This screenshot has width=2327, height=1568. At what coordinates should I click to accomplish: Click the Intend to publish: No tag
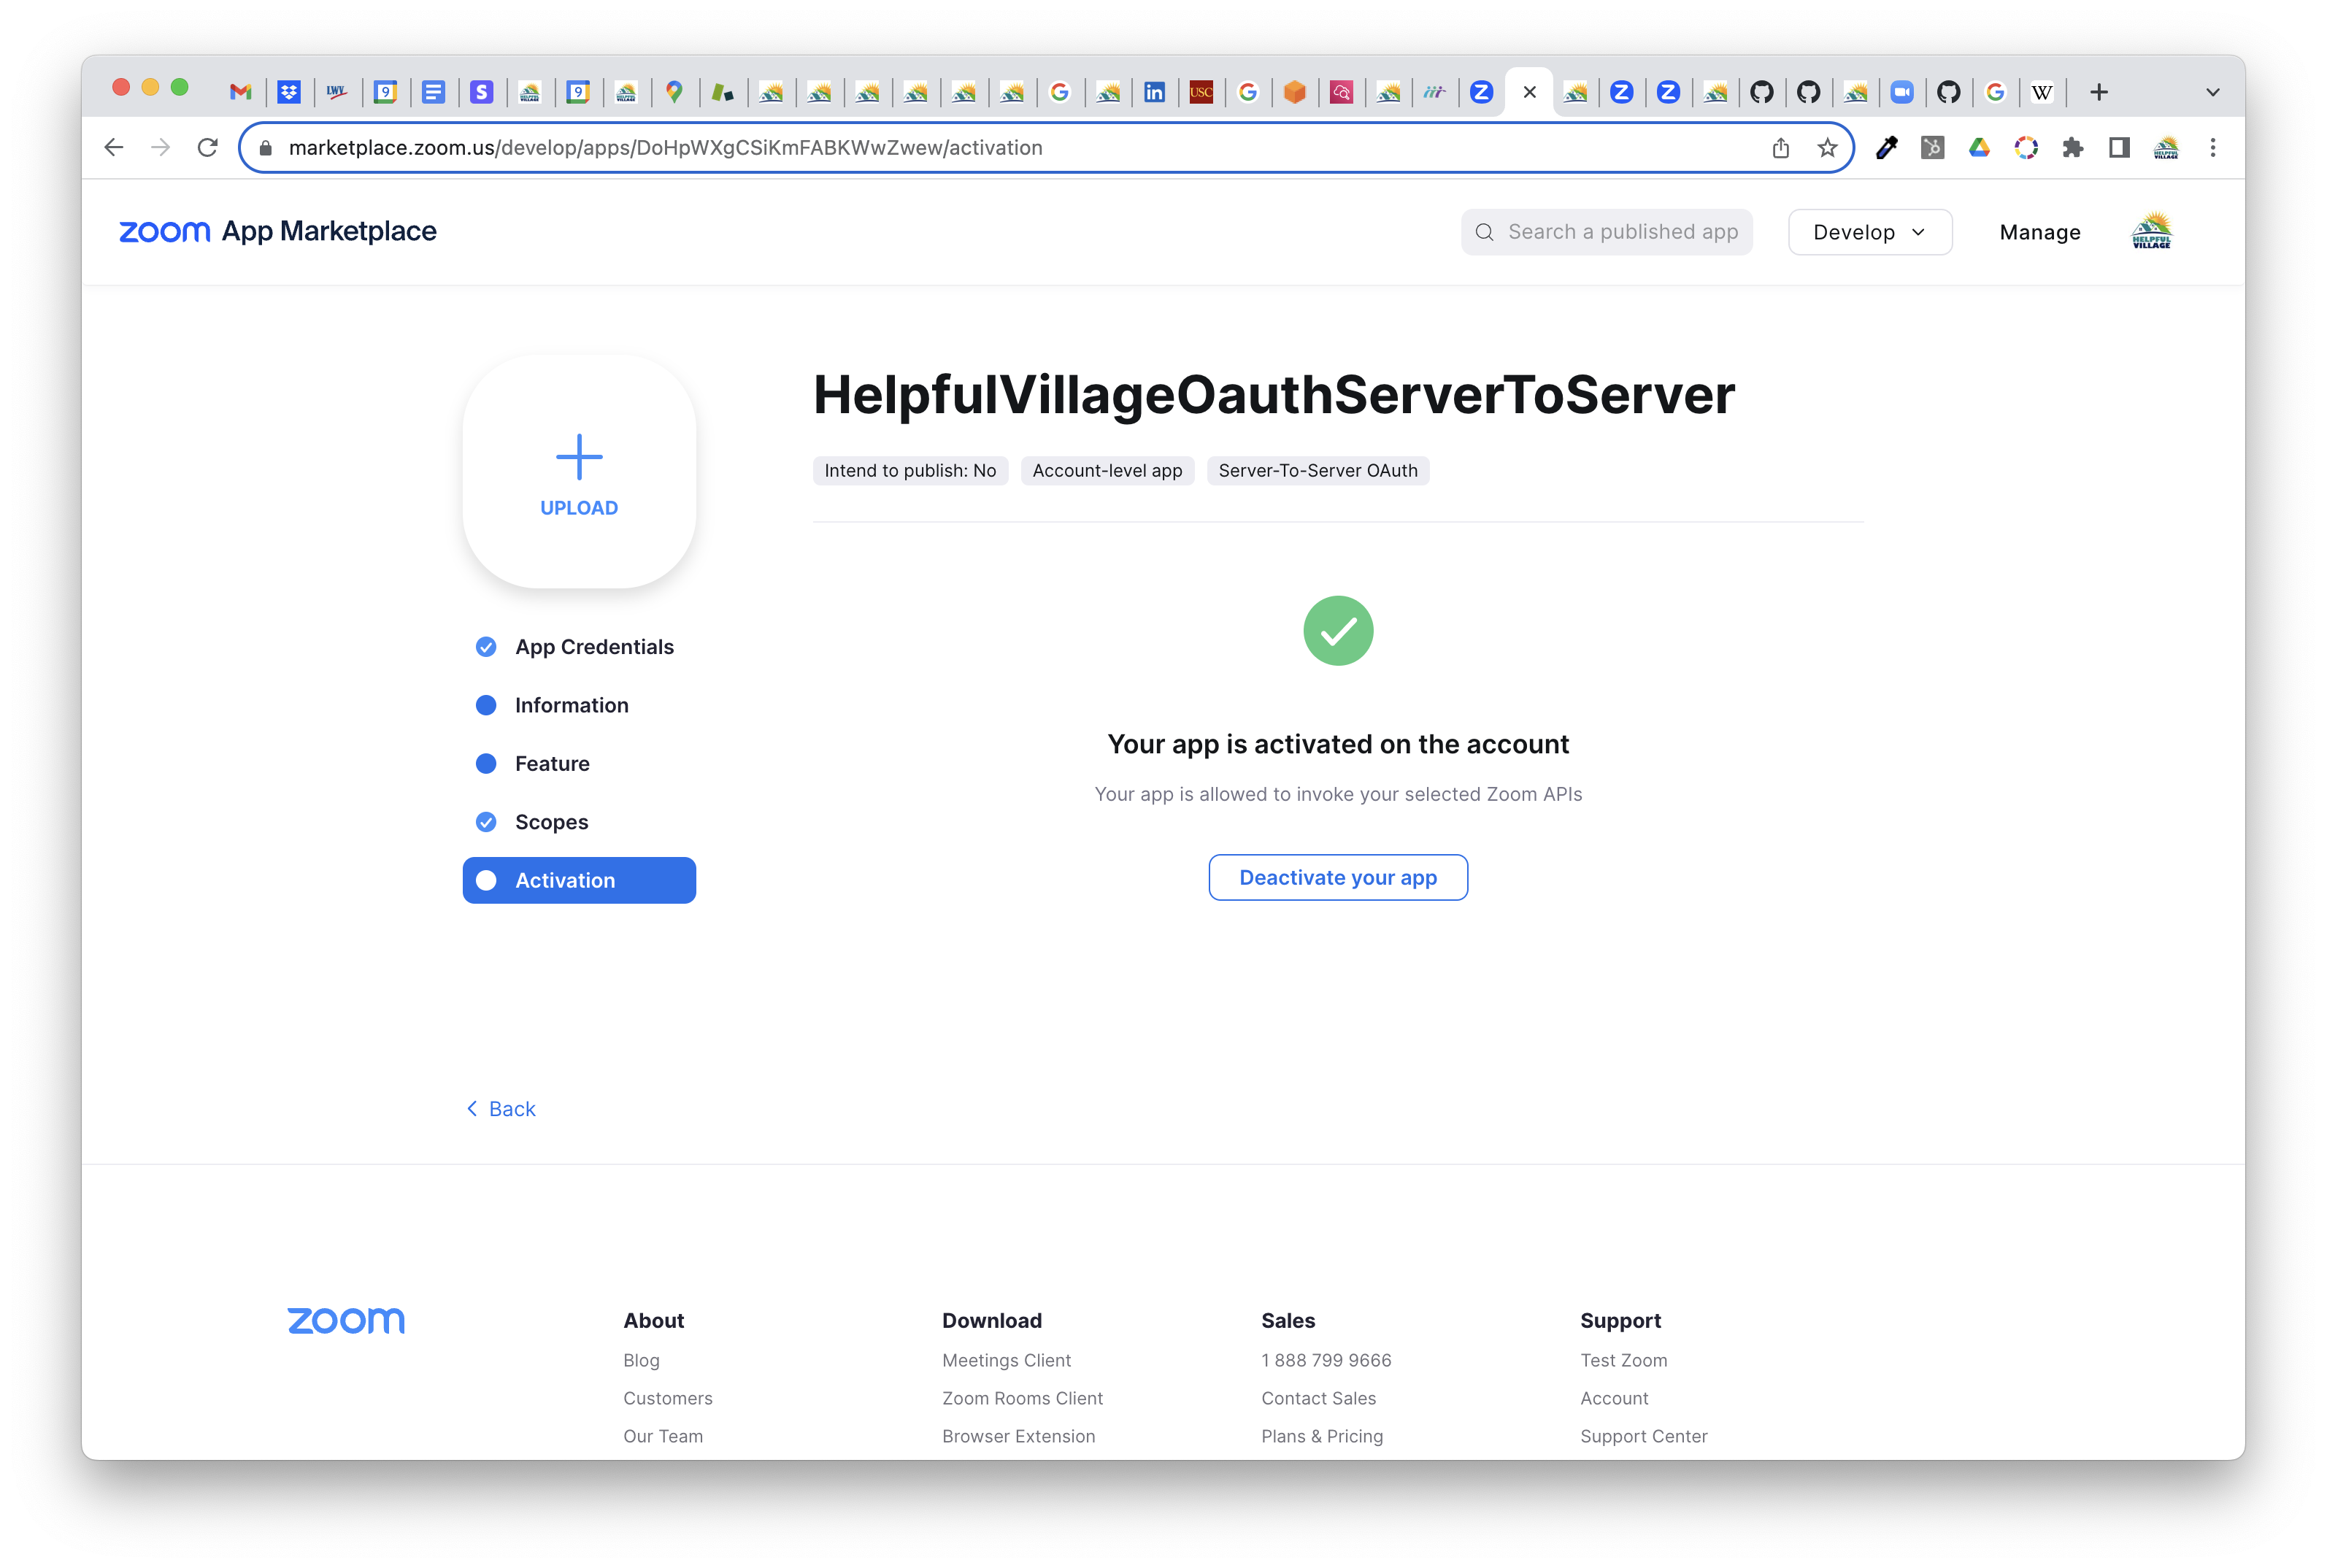[x=910, y=470]
